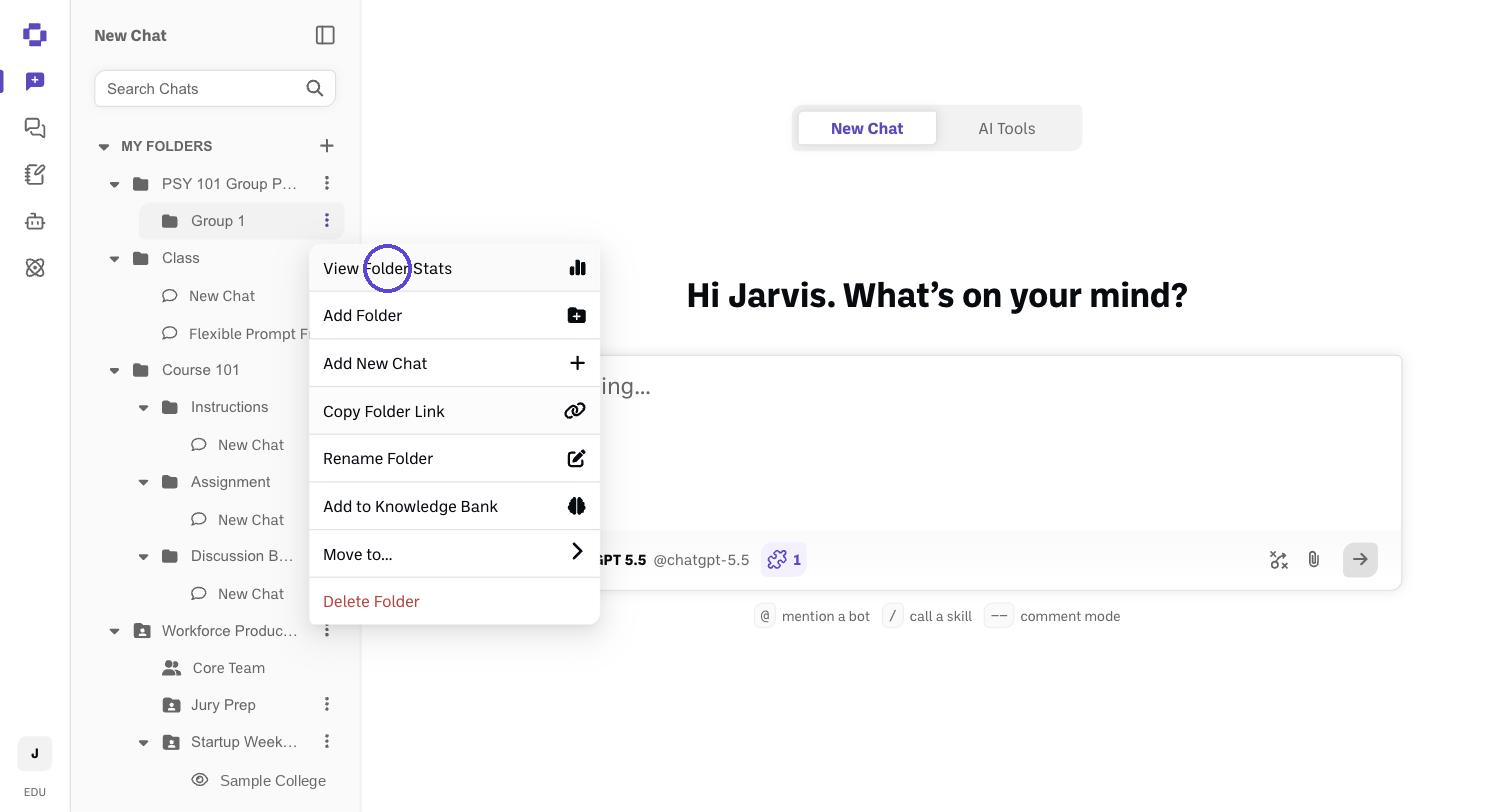Open the chat history icon in left rail
Screen dimensions: 1512x812
point(35,128)
